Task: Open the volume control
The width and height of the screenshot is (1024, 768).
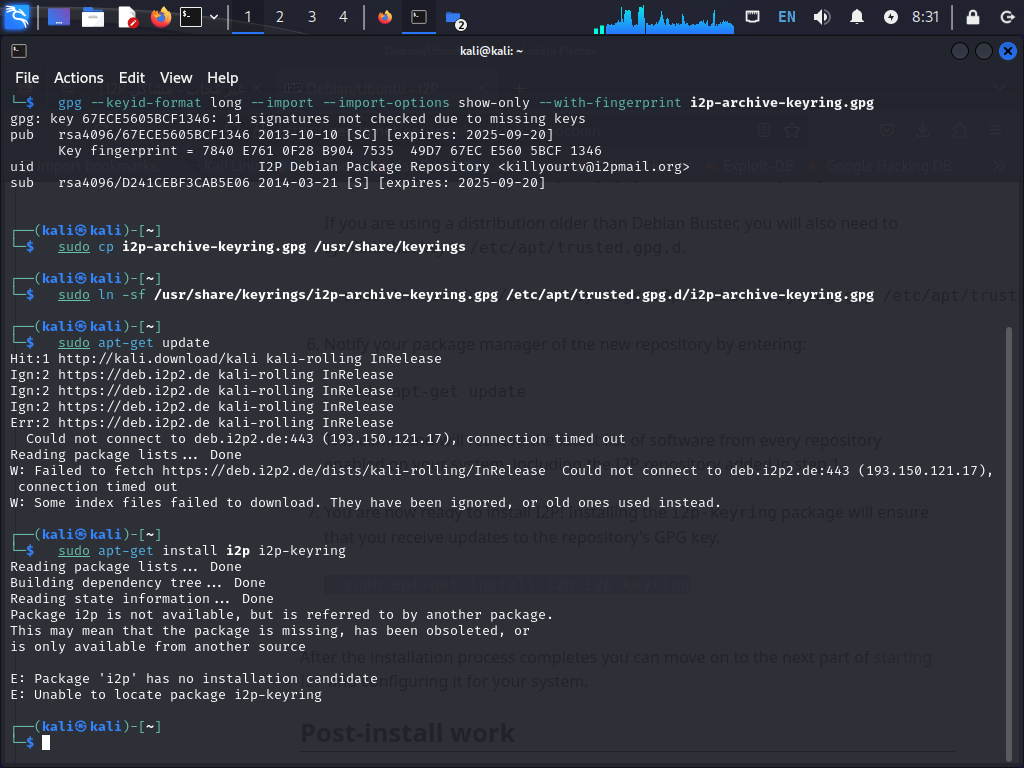Action: click(x=822, y=17)
